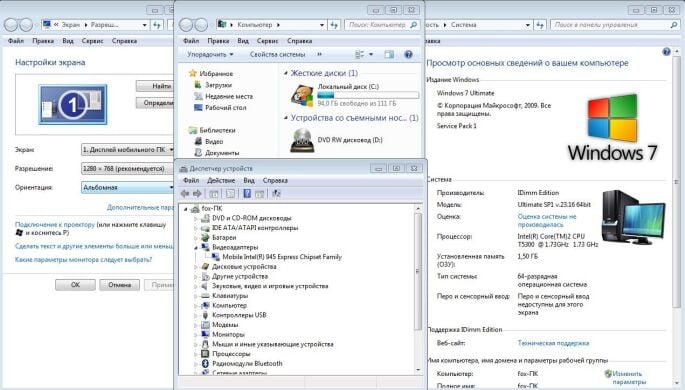The height and width of the screenshot is (390, 685).
Task: Open the Действие menu in Device Manager
Action: click(x=221, y=180)
